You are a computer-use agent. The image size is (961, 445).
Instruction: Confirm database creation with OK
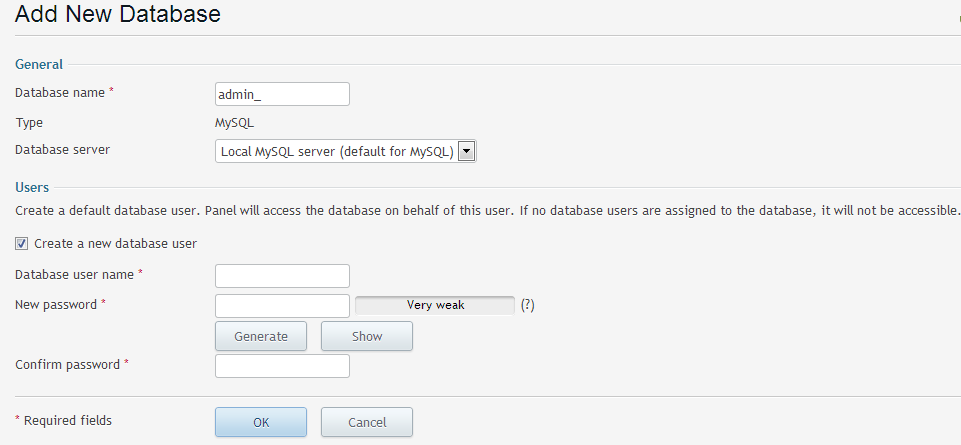pyautogui.click(x=260, y=422)
